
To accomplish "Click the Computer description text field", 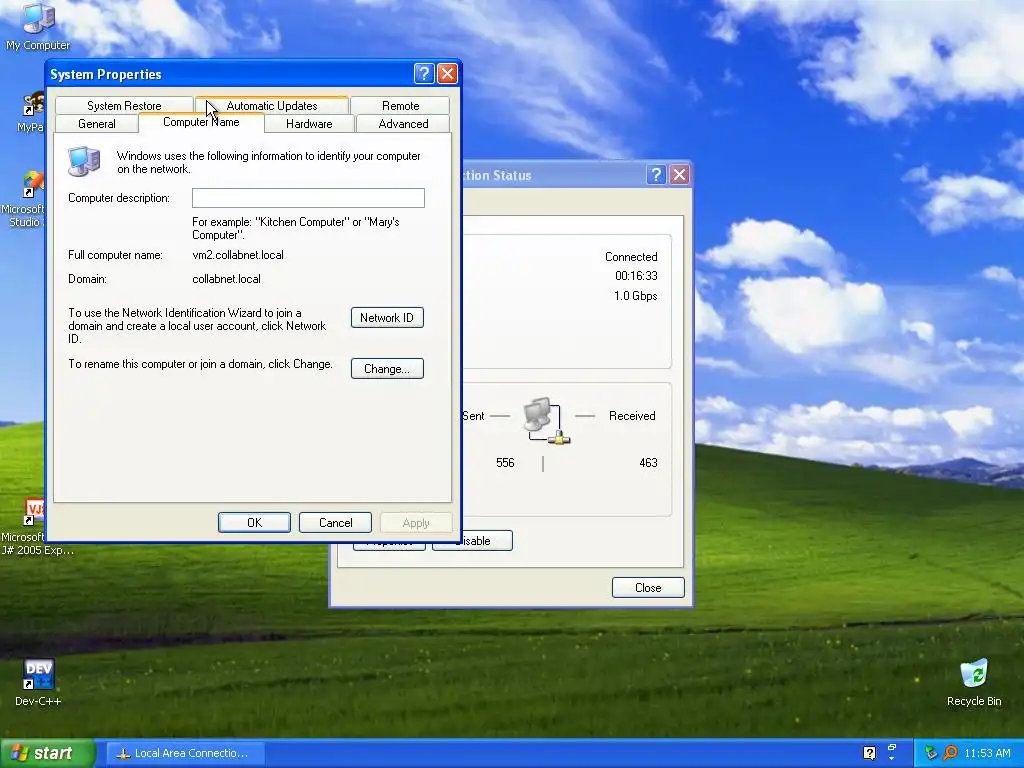I will [x=308, y=198].
